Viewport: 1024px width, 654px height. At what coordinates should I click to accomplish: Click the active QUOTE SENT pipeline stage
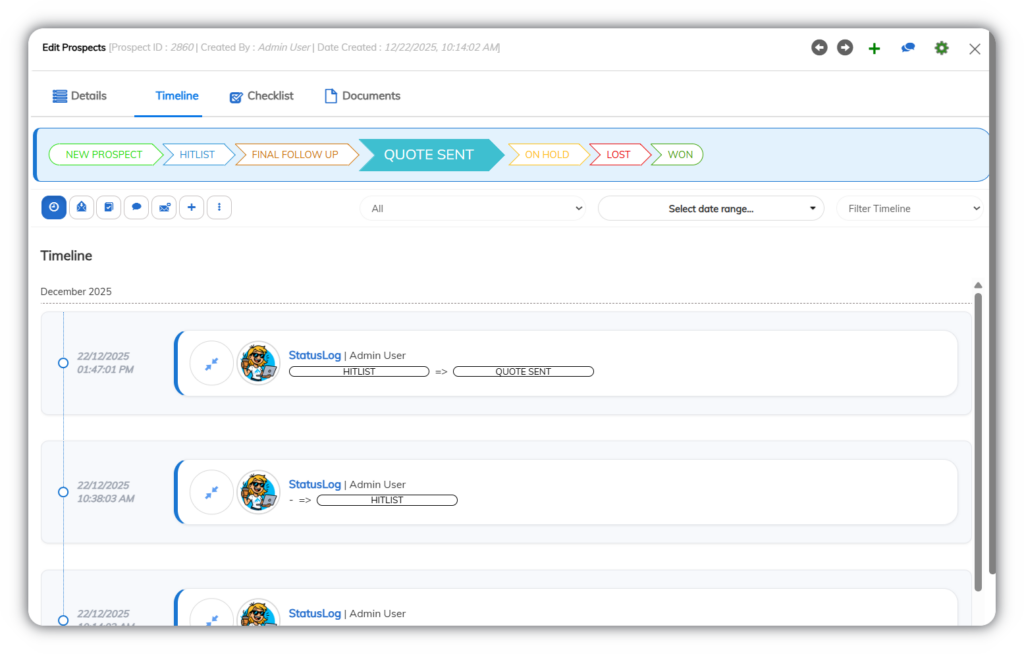tap(429, 155)
